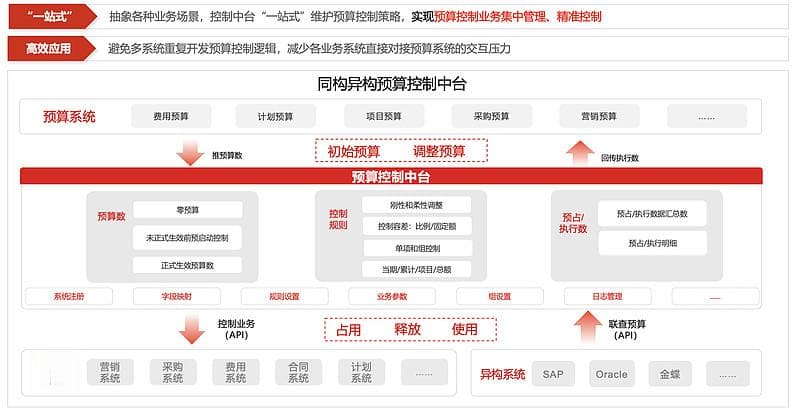Select the red “一站式” tag
The height and width of the screenshot is (414, 800).
tap(52, 16)
